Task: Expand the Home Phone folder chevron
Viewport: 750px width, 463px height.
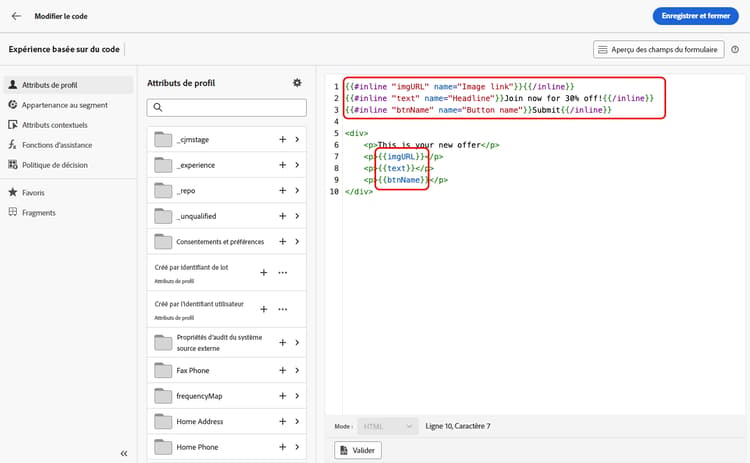Action: [297, 447]
